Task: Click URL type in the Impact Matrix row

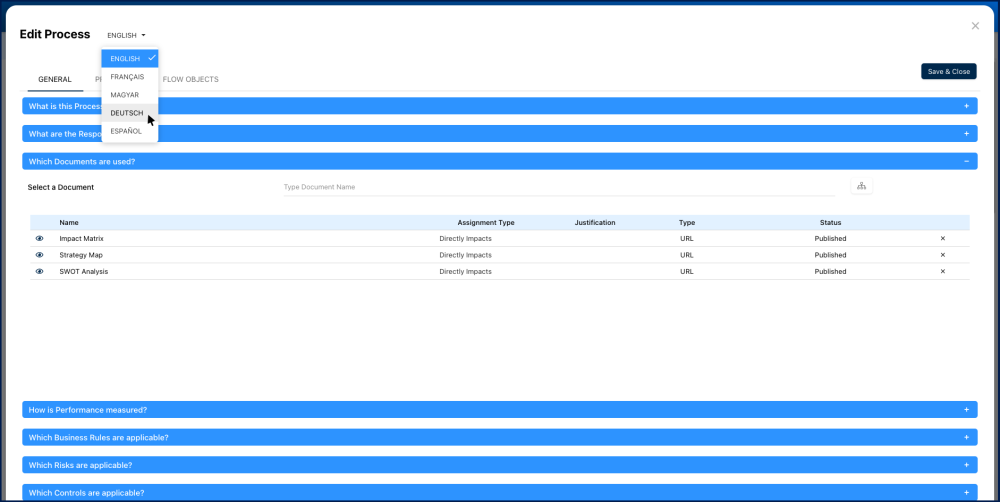Action: point(687,239)
